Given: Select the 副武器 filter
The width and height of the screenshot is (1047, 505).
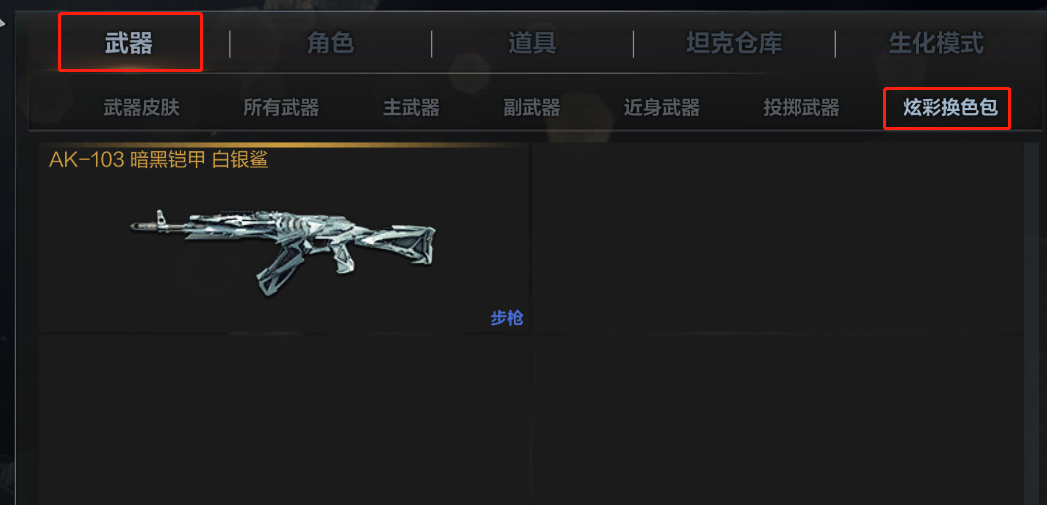Looking at the screenshot, I should point(532,108).
